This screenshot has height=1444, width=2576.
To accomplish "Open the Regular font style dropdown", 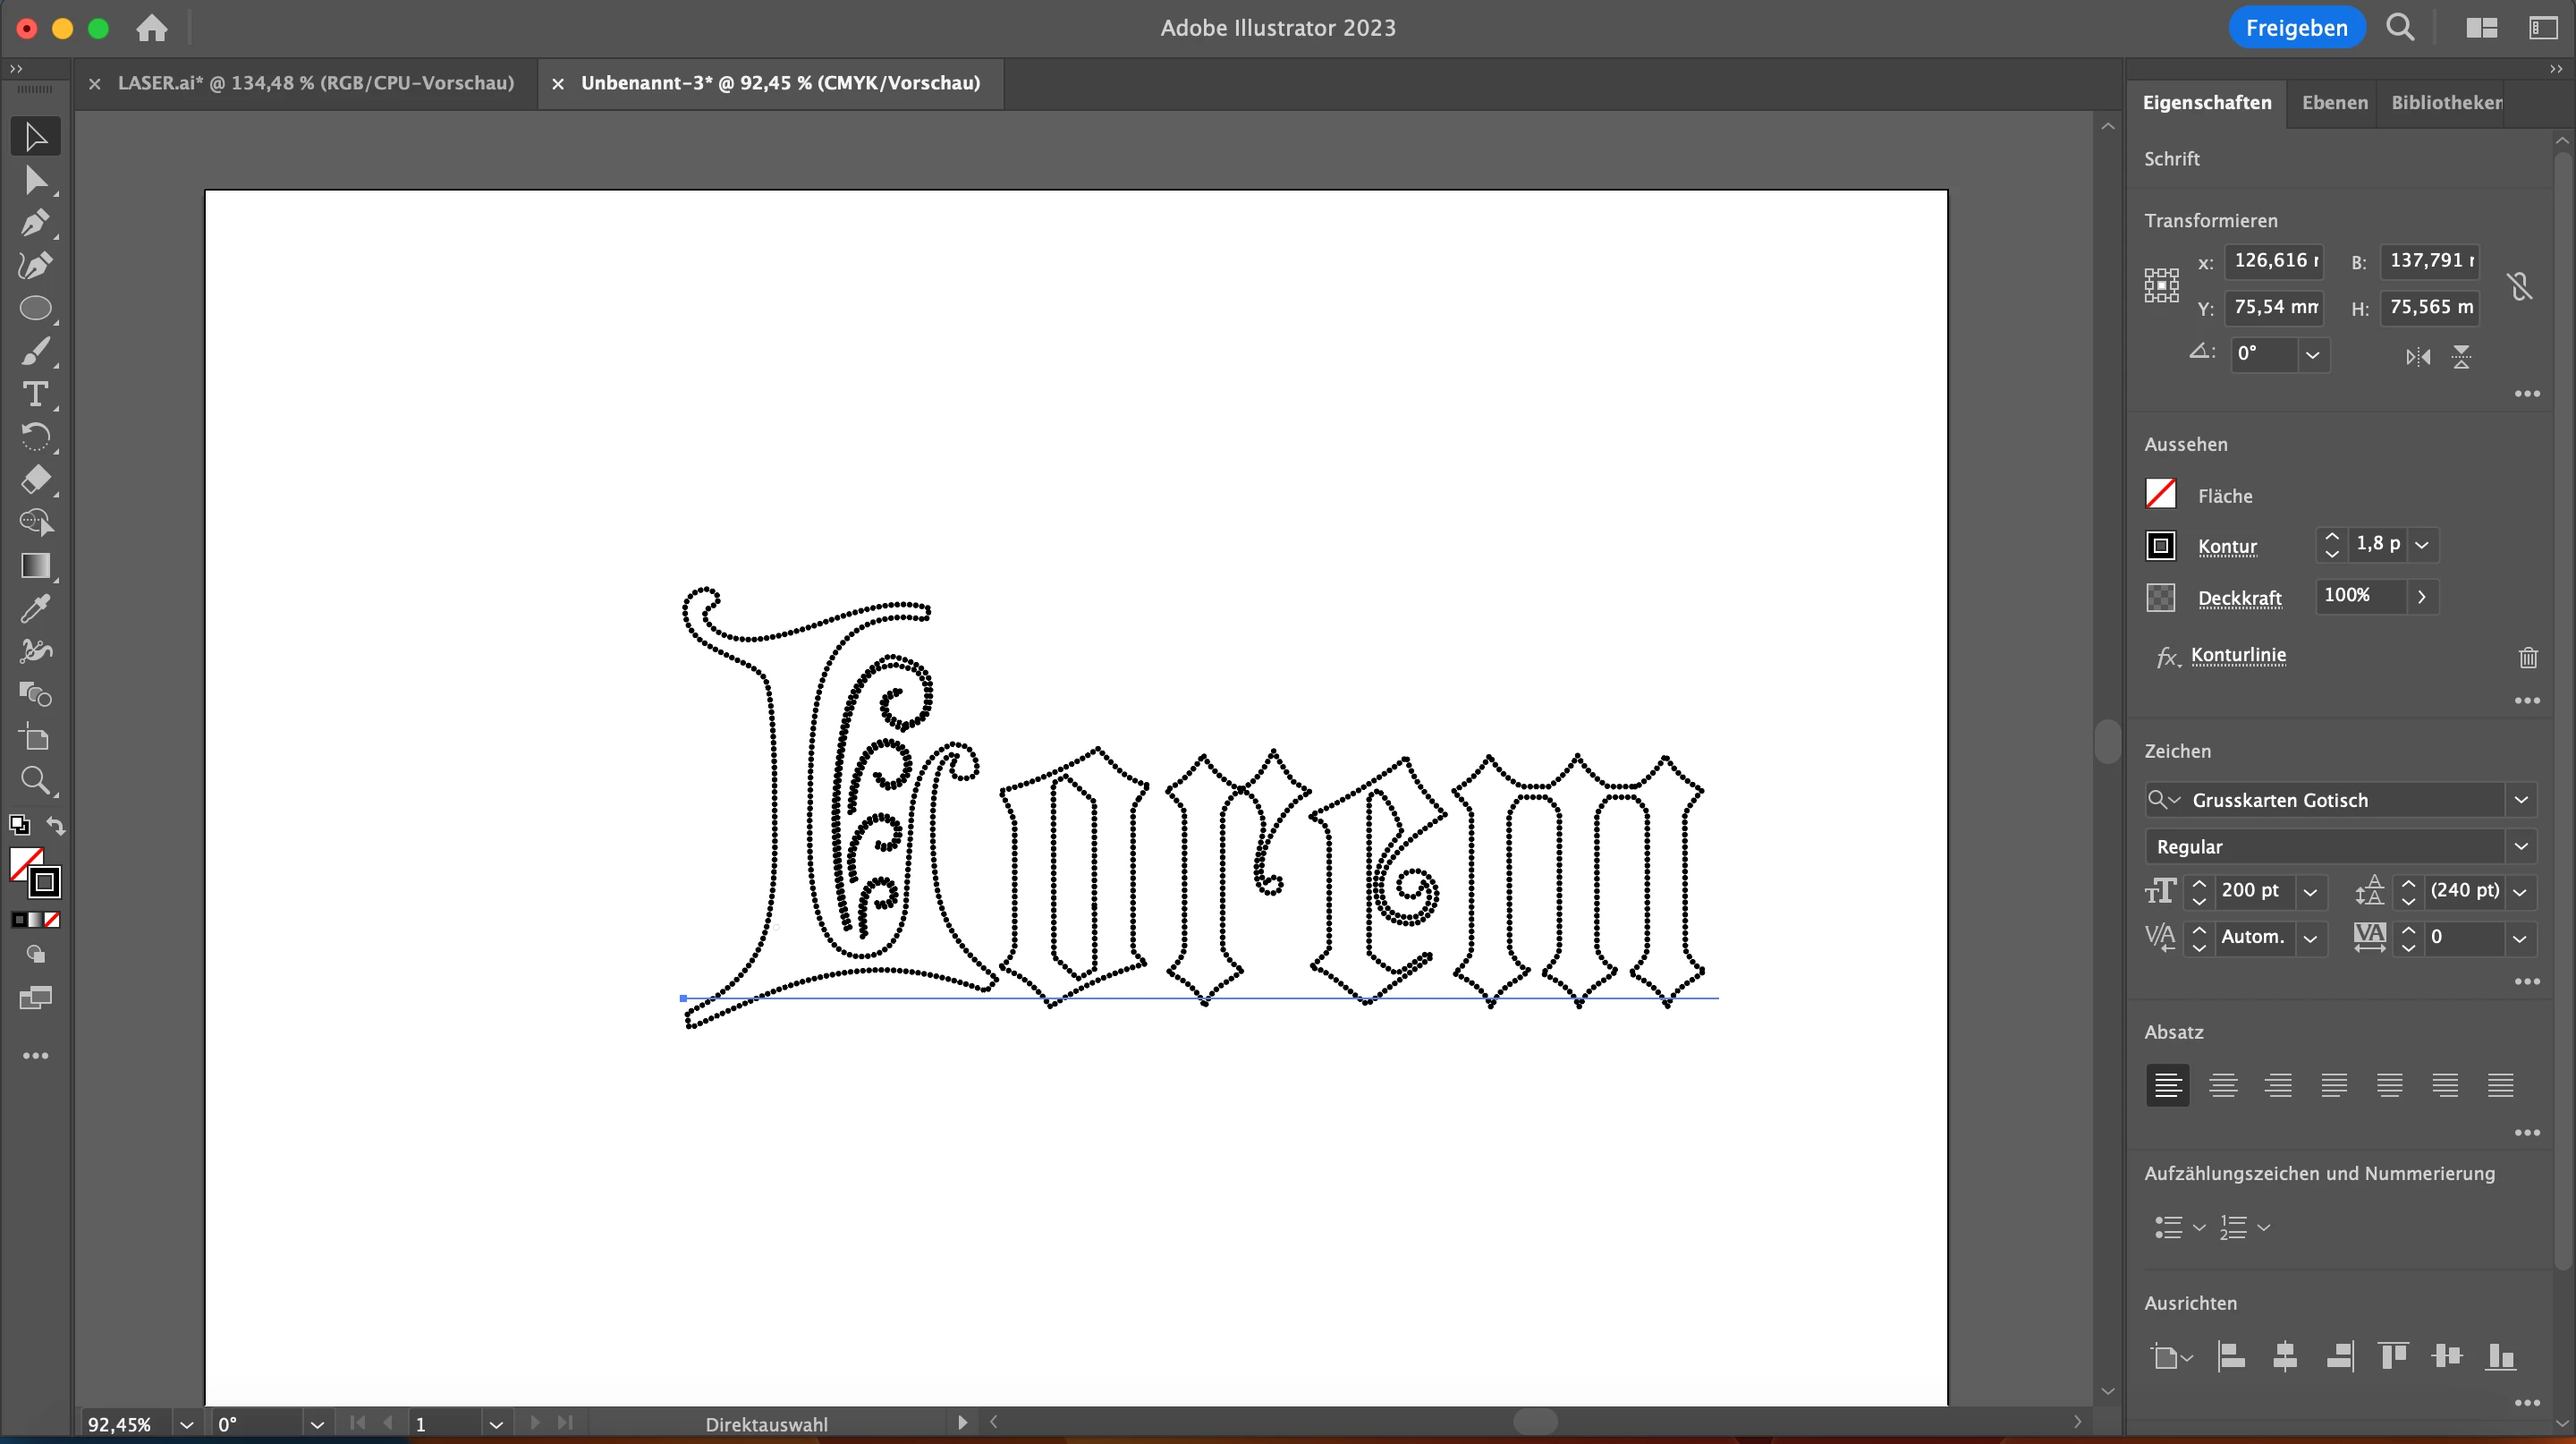I will pos(2521,846).
